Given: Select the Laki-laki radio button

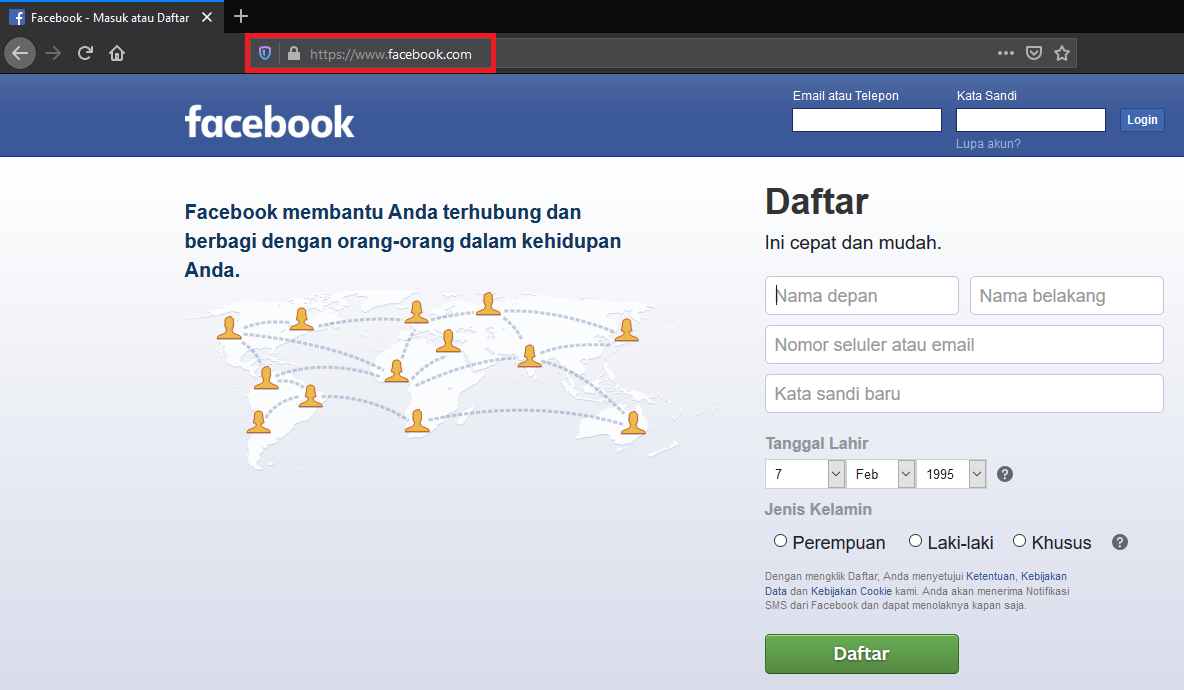Looking at the screenshot, I should 915,541.
